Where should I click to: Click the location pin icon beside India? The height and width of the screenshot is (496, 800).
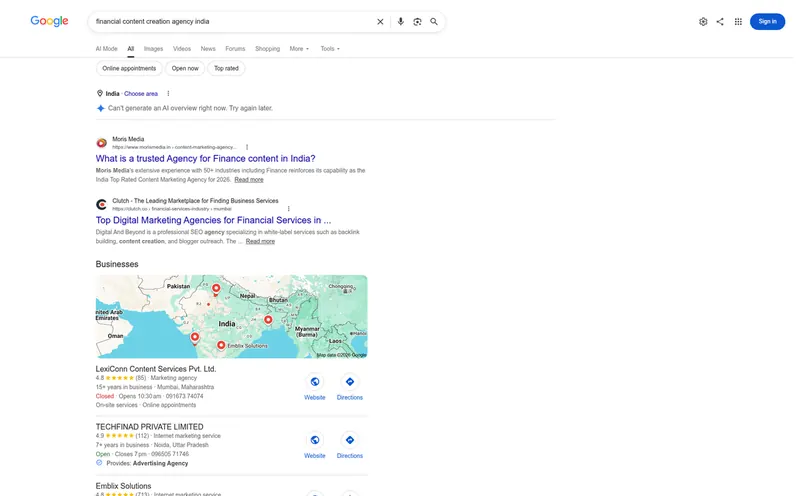coord(99,93)
